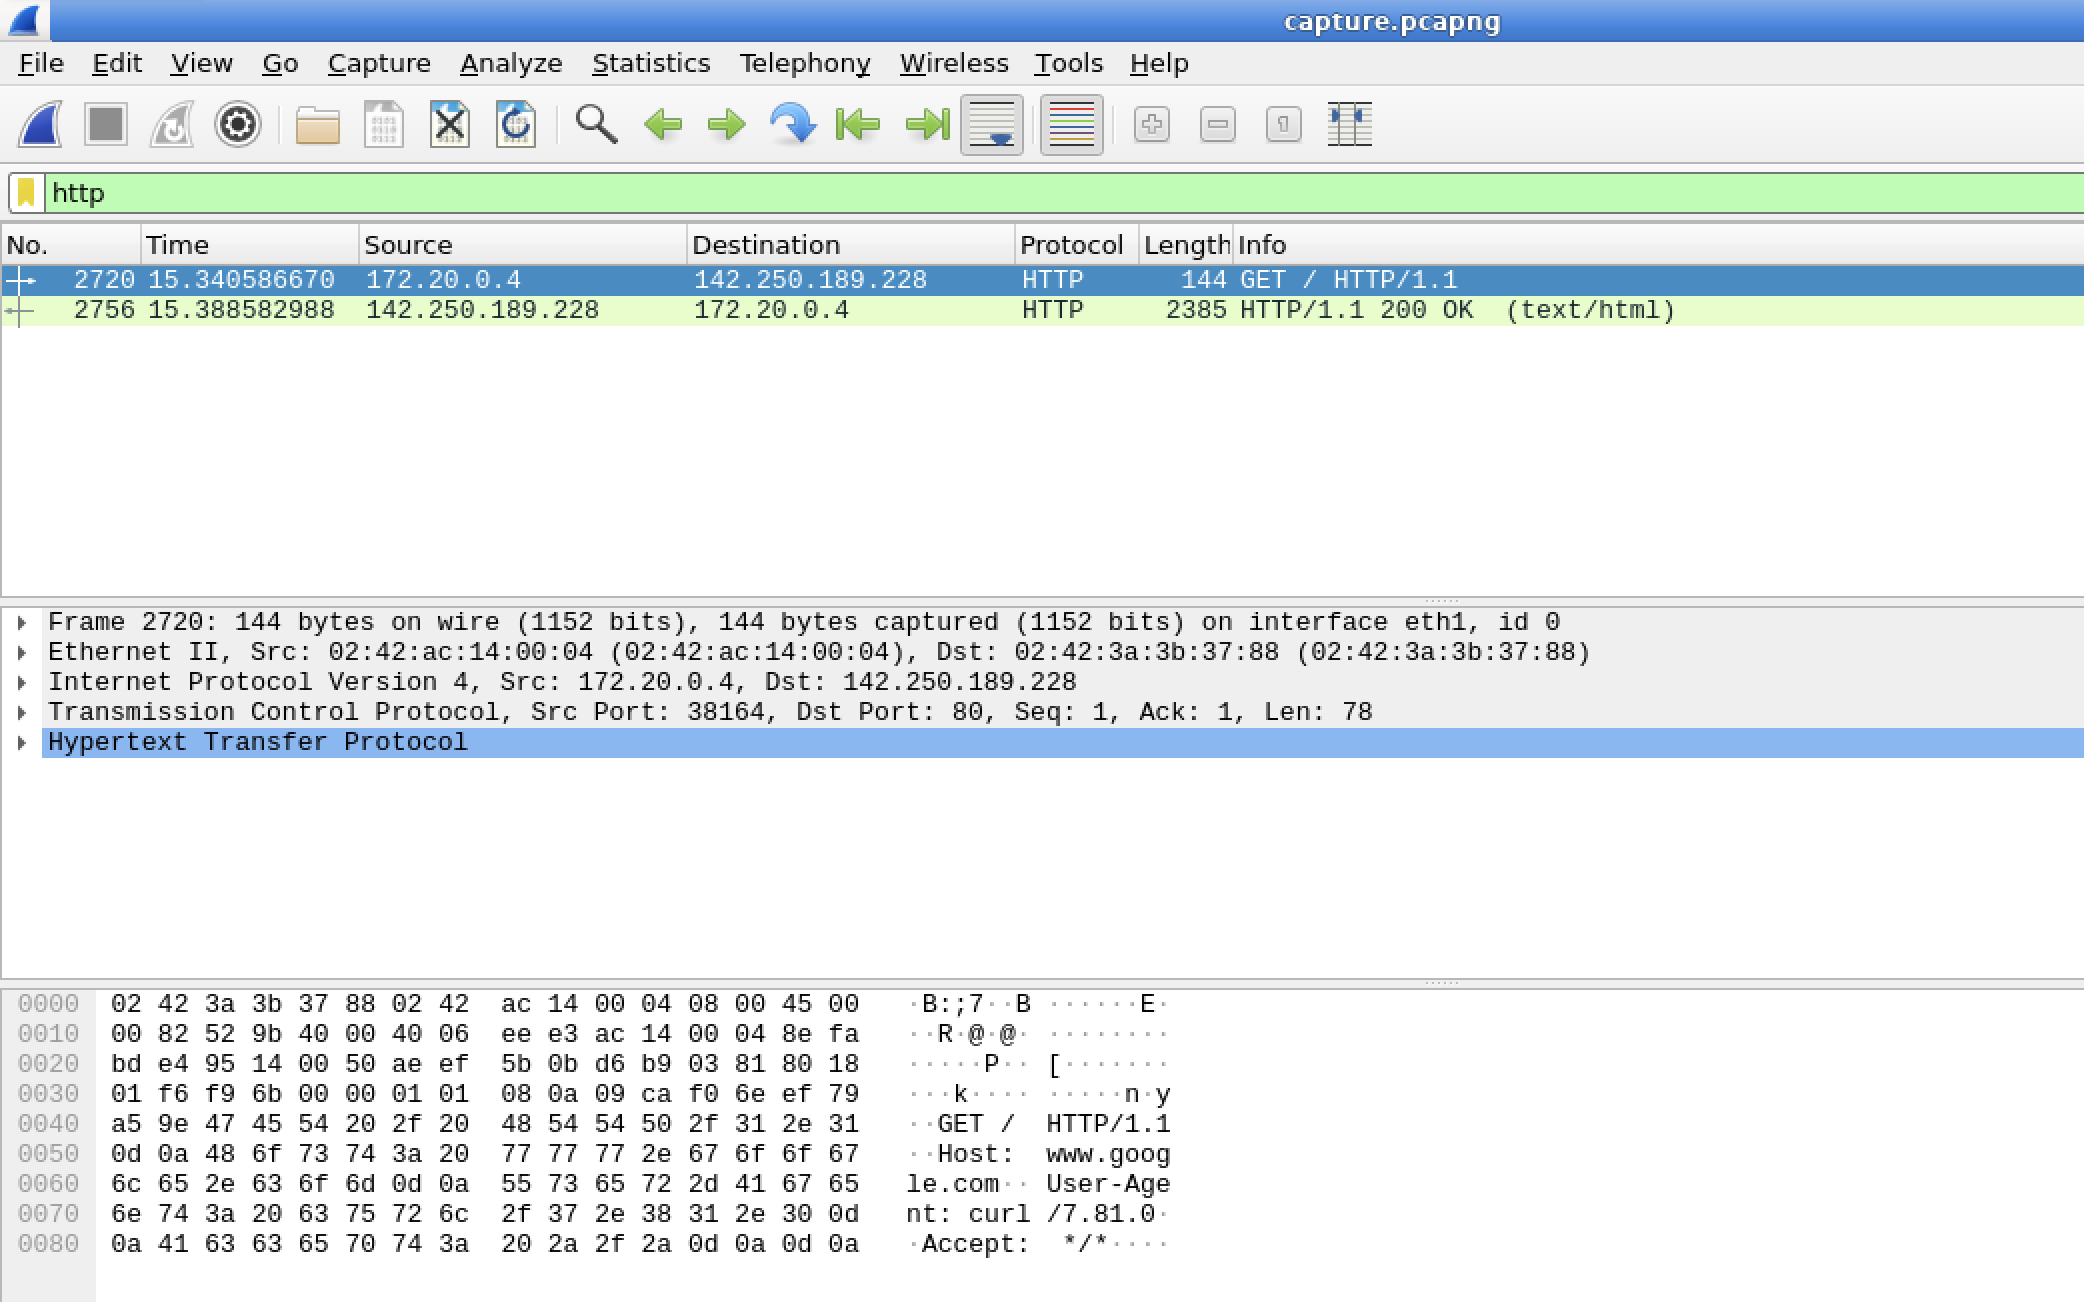Image resolution: width=2084 pixels, height=1302 pixels.
Task: Expand the Transmission Control Protocol details
Action: [x=22, y=711]
